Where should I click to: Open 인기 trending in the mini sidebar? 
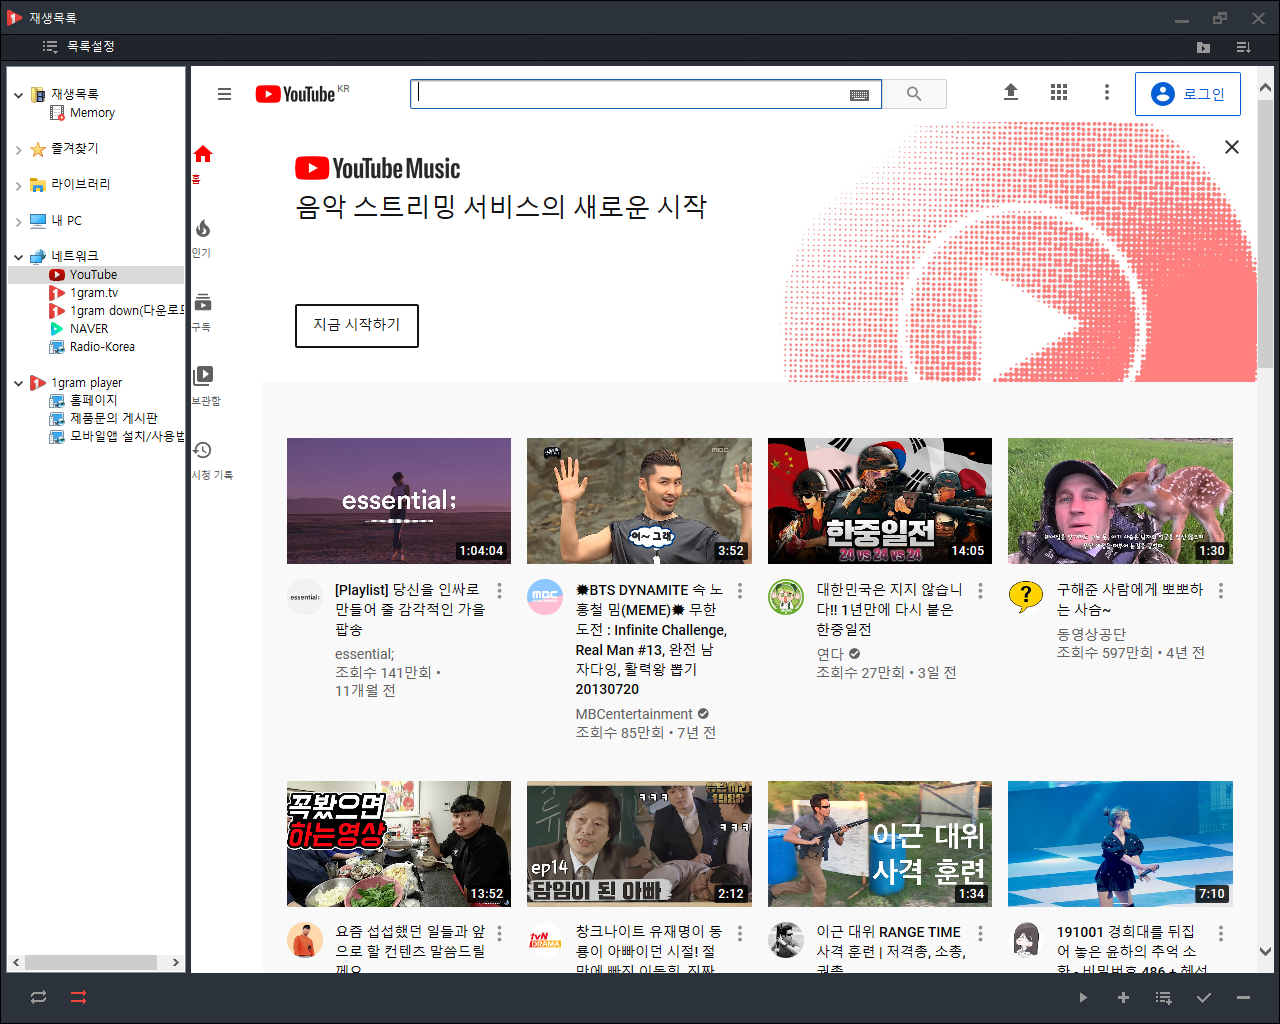click(203, 238)
